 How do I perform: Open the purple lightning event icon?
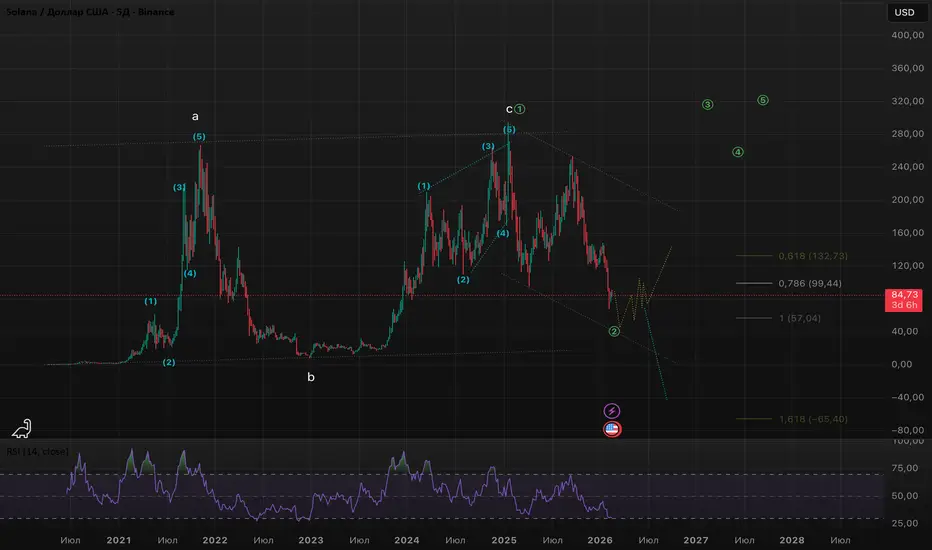tap(612, 411)
